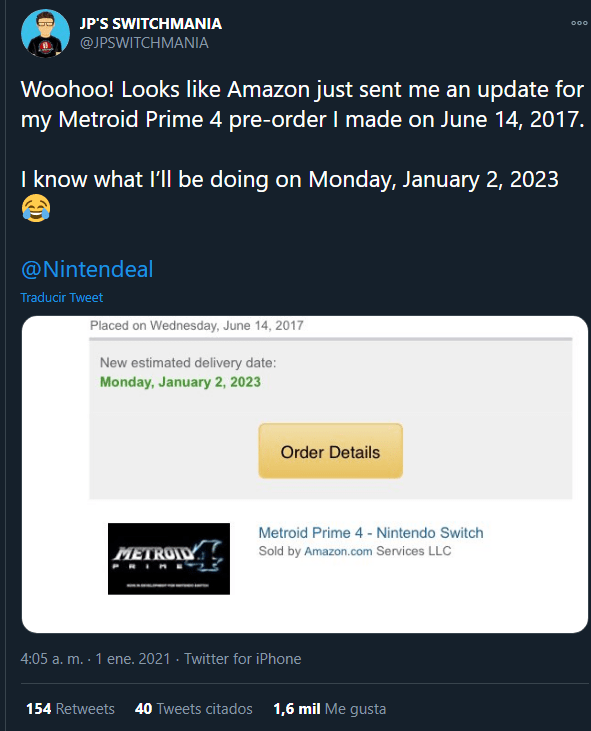Click the Order Details button in image
591x731 pixels.
click(330, 451)
